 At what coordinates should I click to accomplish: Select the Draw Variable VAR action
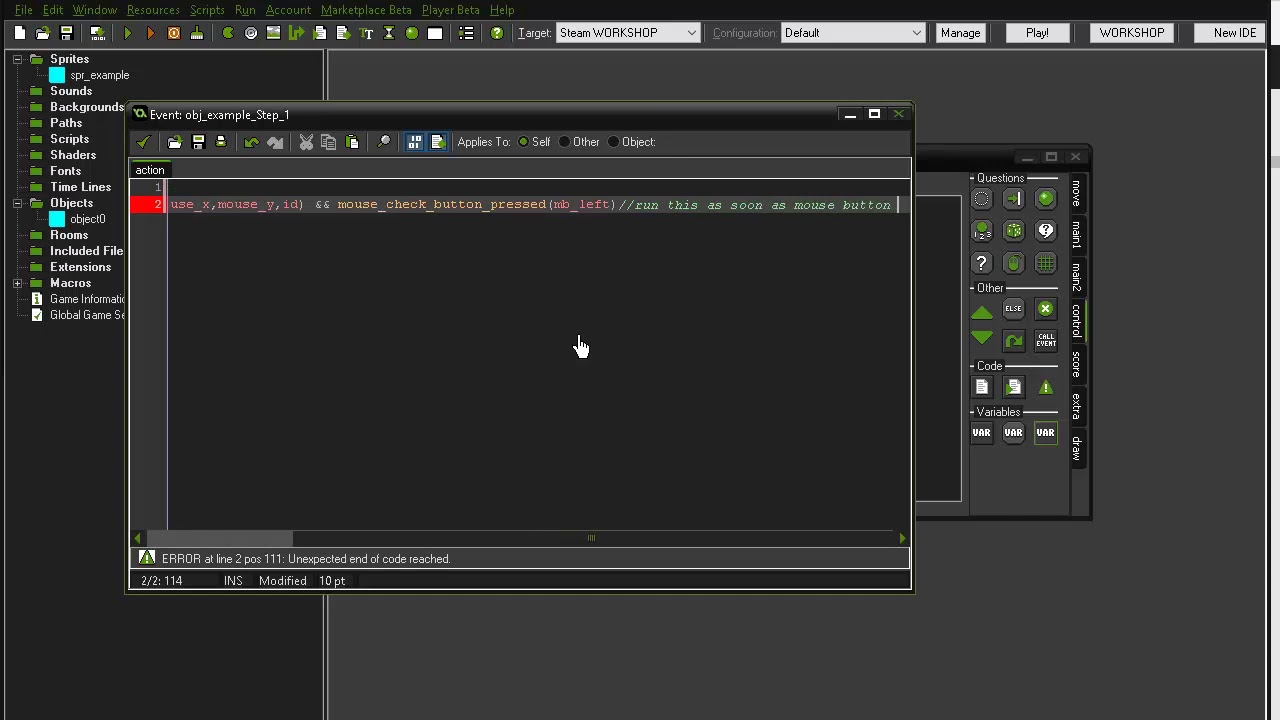click(x=1045, y=433)
